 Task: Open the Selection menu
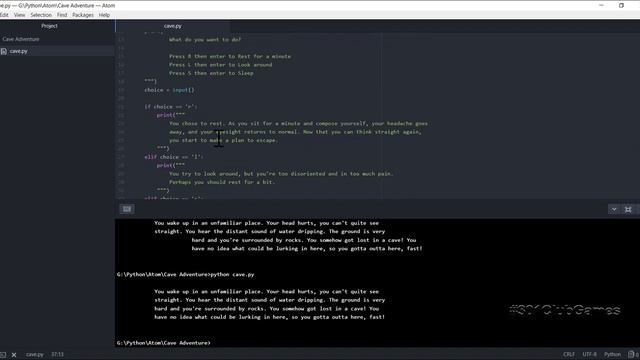(41, 15)
